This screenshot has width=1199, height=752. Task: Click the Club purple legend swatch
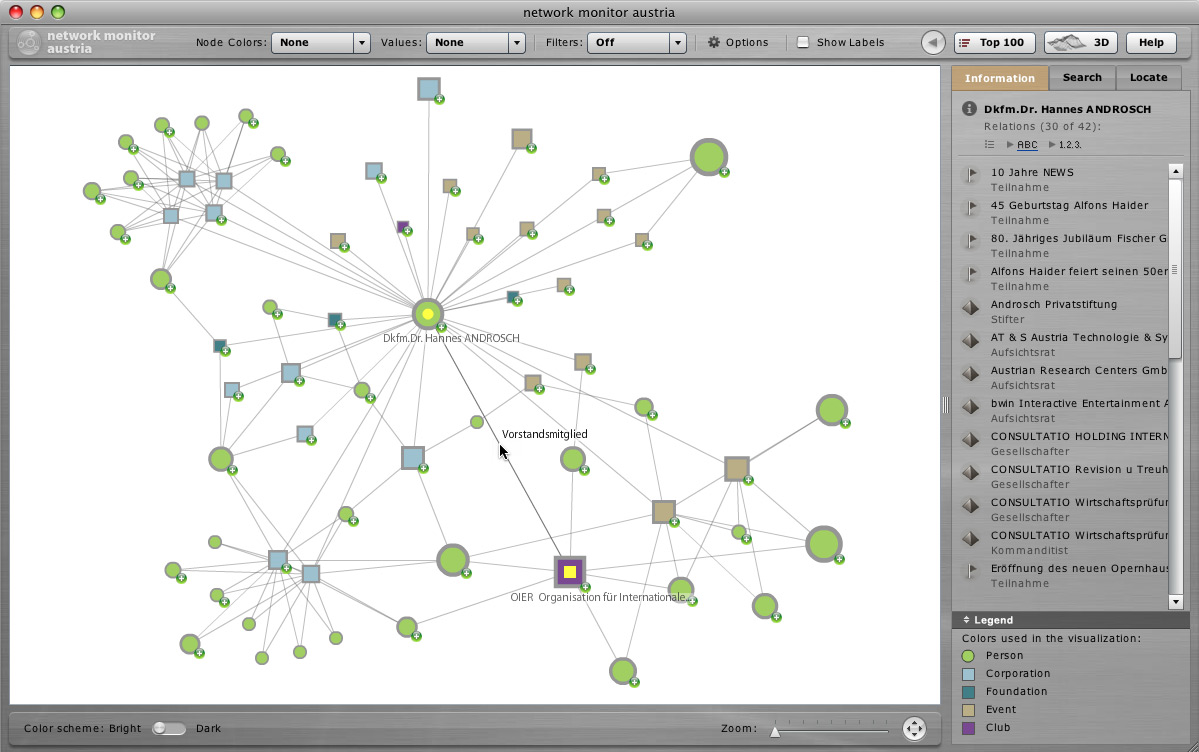coord(968,728)
